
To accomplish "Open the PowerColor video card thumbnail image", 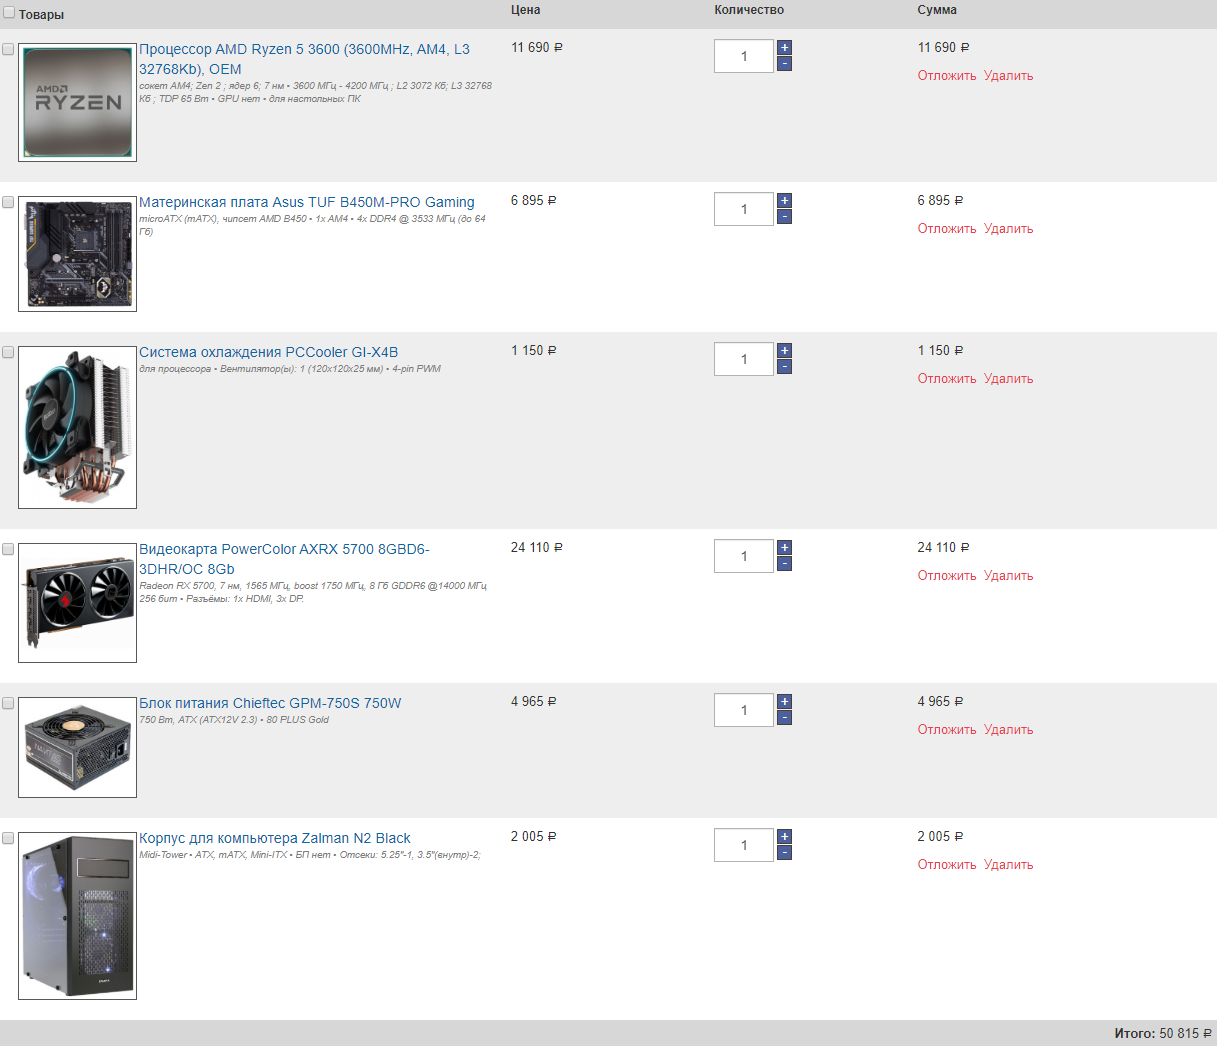I will coord(77,603).
